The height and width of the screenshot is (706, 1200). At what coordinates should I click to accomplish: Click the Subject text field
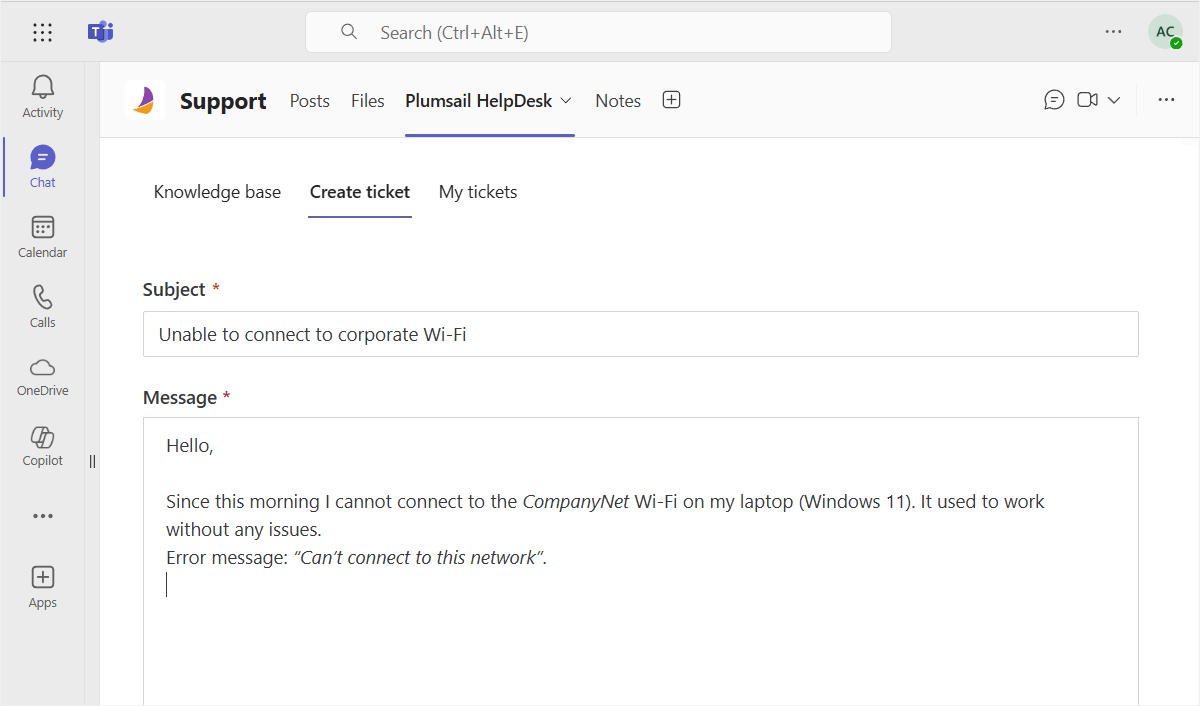[x=641, y=334]
